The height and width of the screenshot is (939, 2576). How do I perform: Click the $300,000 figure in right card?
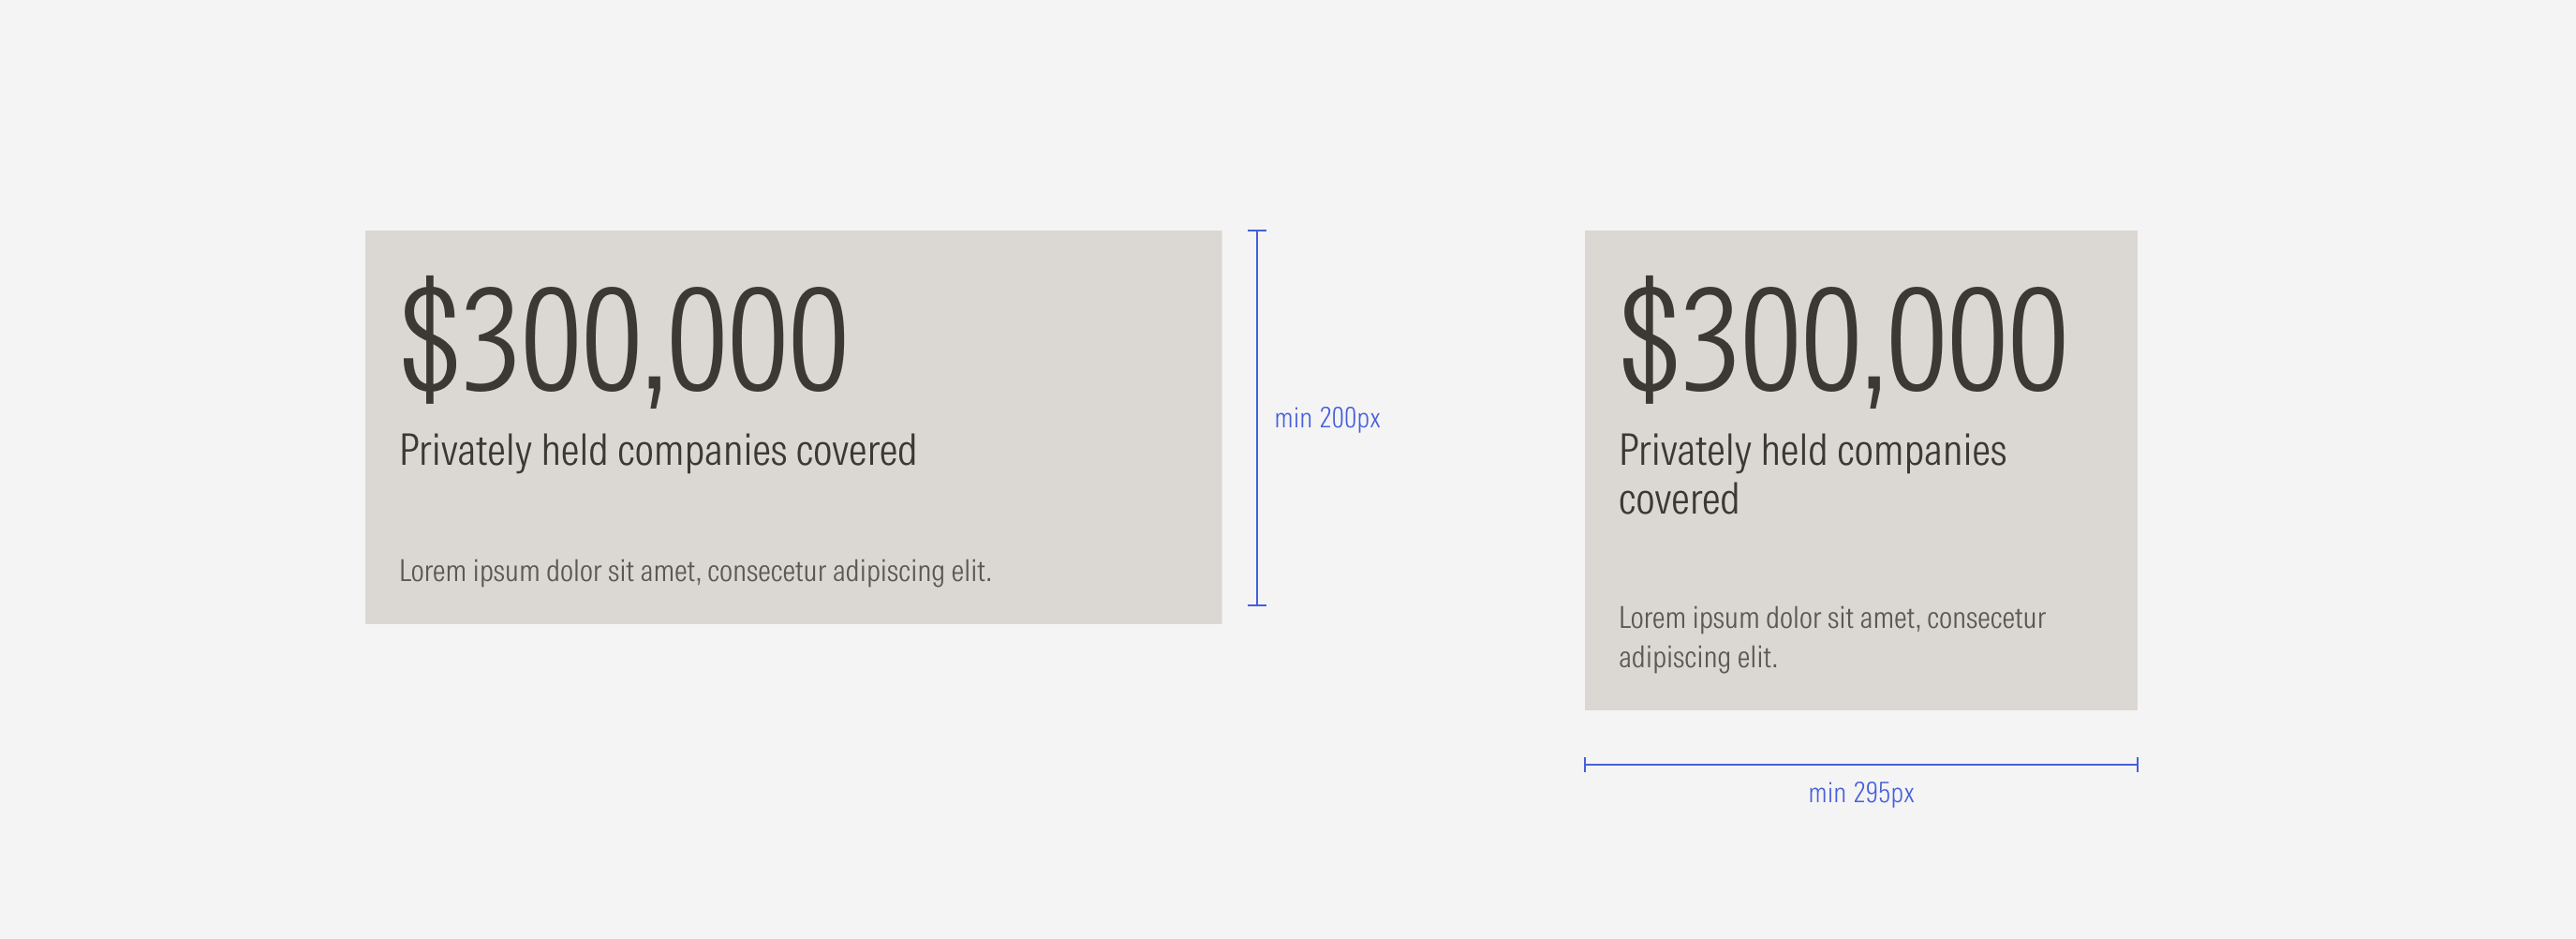tap(1843, 340)
